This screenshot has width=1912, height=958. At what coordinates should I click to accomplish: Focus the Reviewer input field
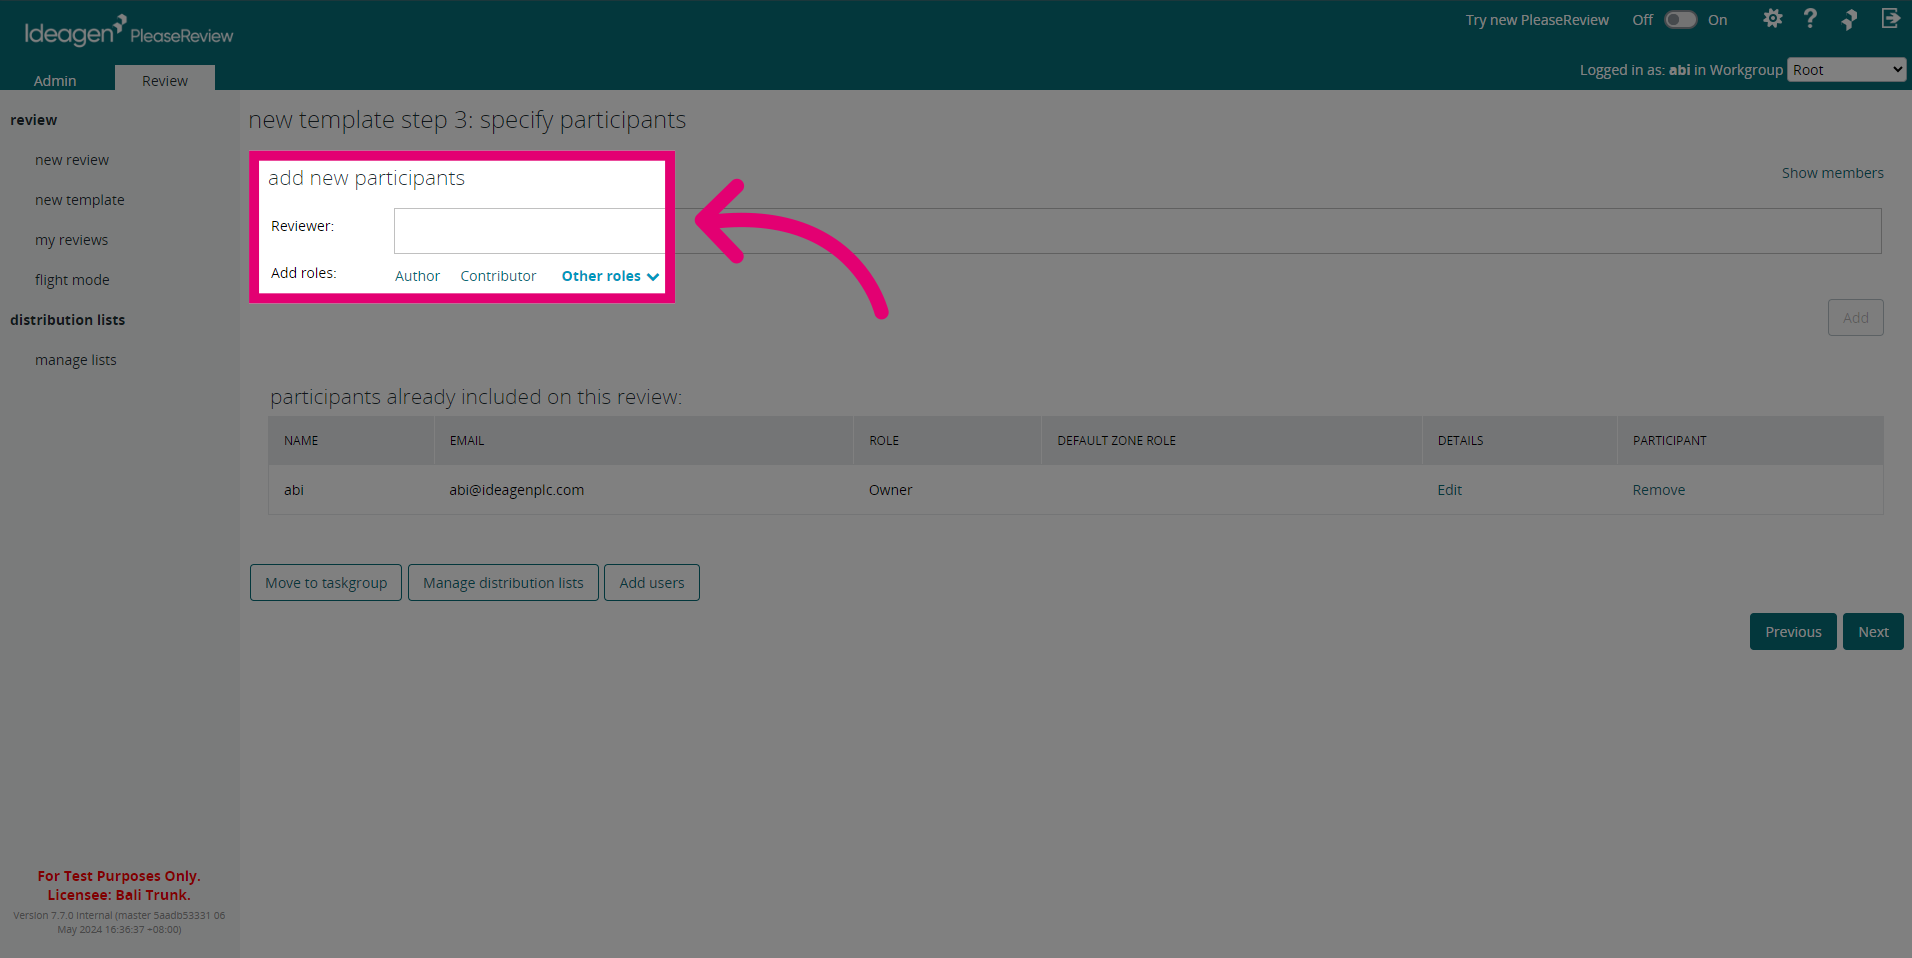1137,231
